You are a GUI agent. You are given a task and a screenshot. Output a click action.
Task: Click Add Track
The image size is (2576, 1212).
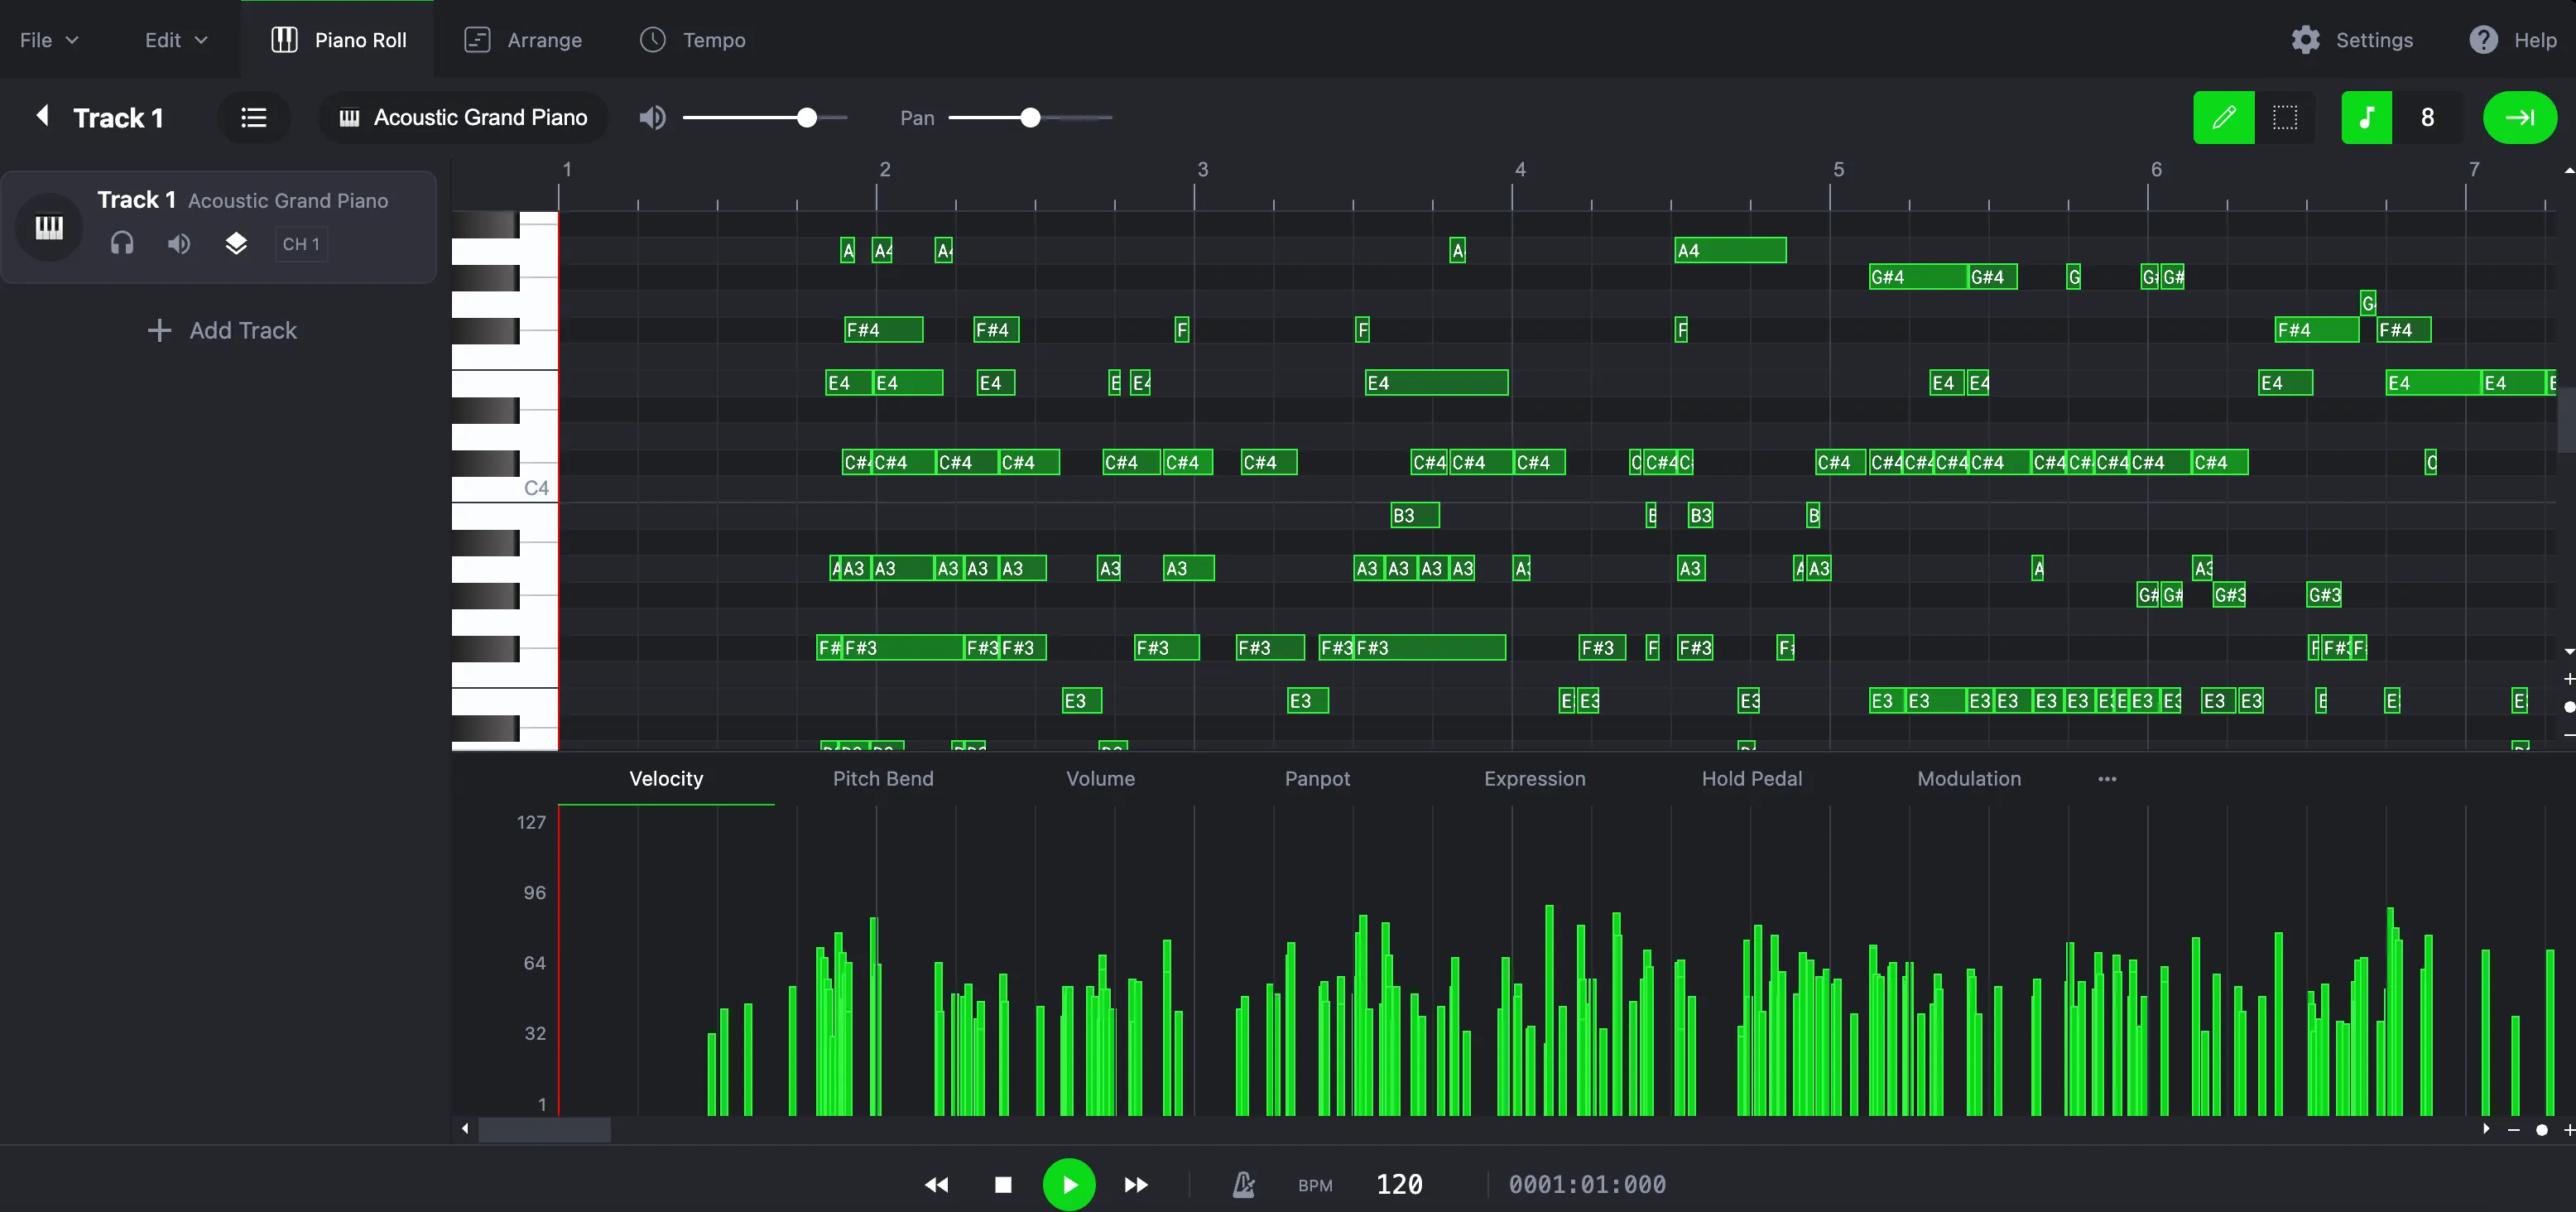[222, 330]
